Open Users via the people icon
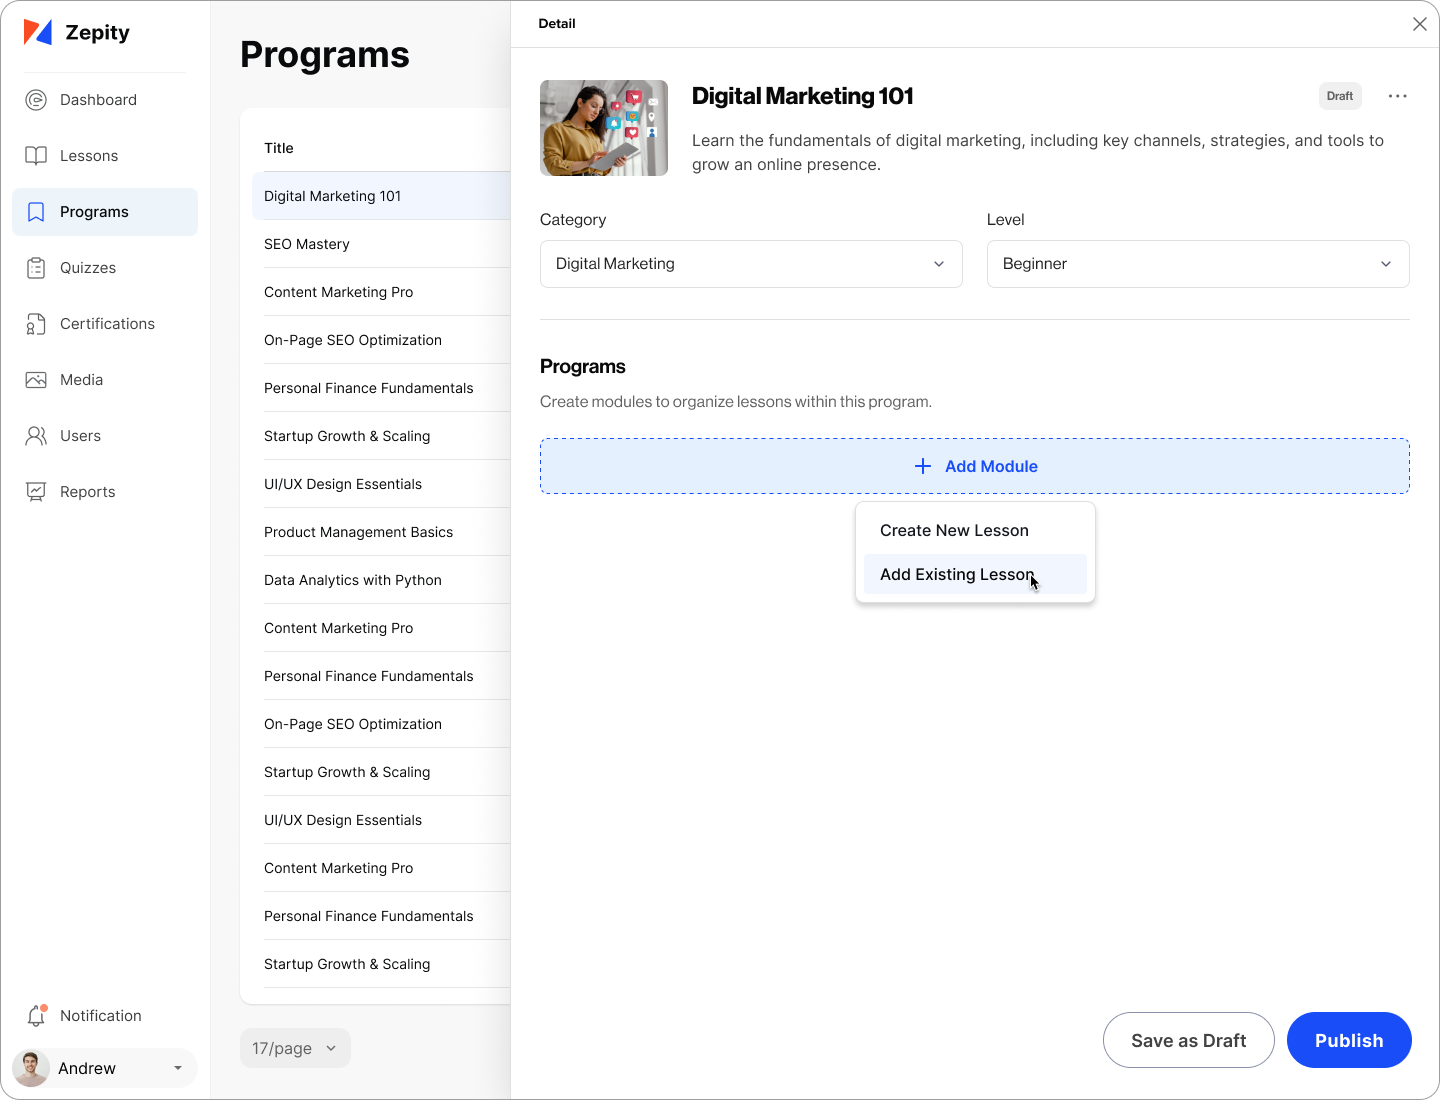 coord(36,436)
